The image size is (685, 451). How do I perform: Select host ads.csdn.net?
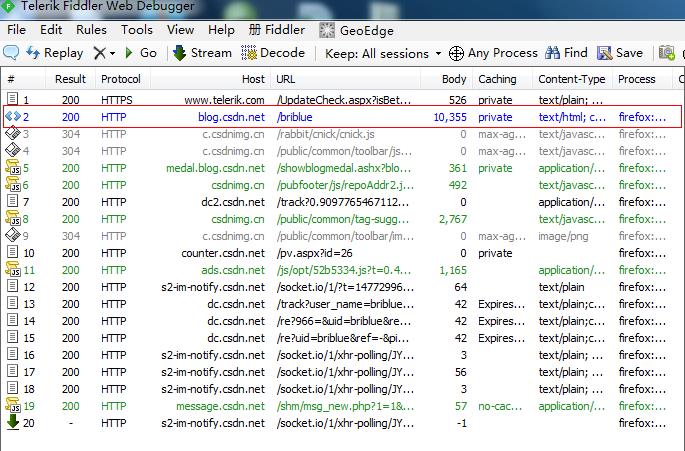pyautogui.click(x=233, y=271)
